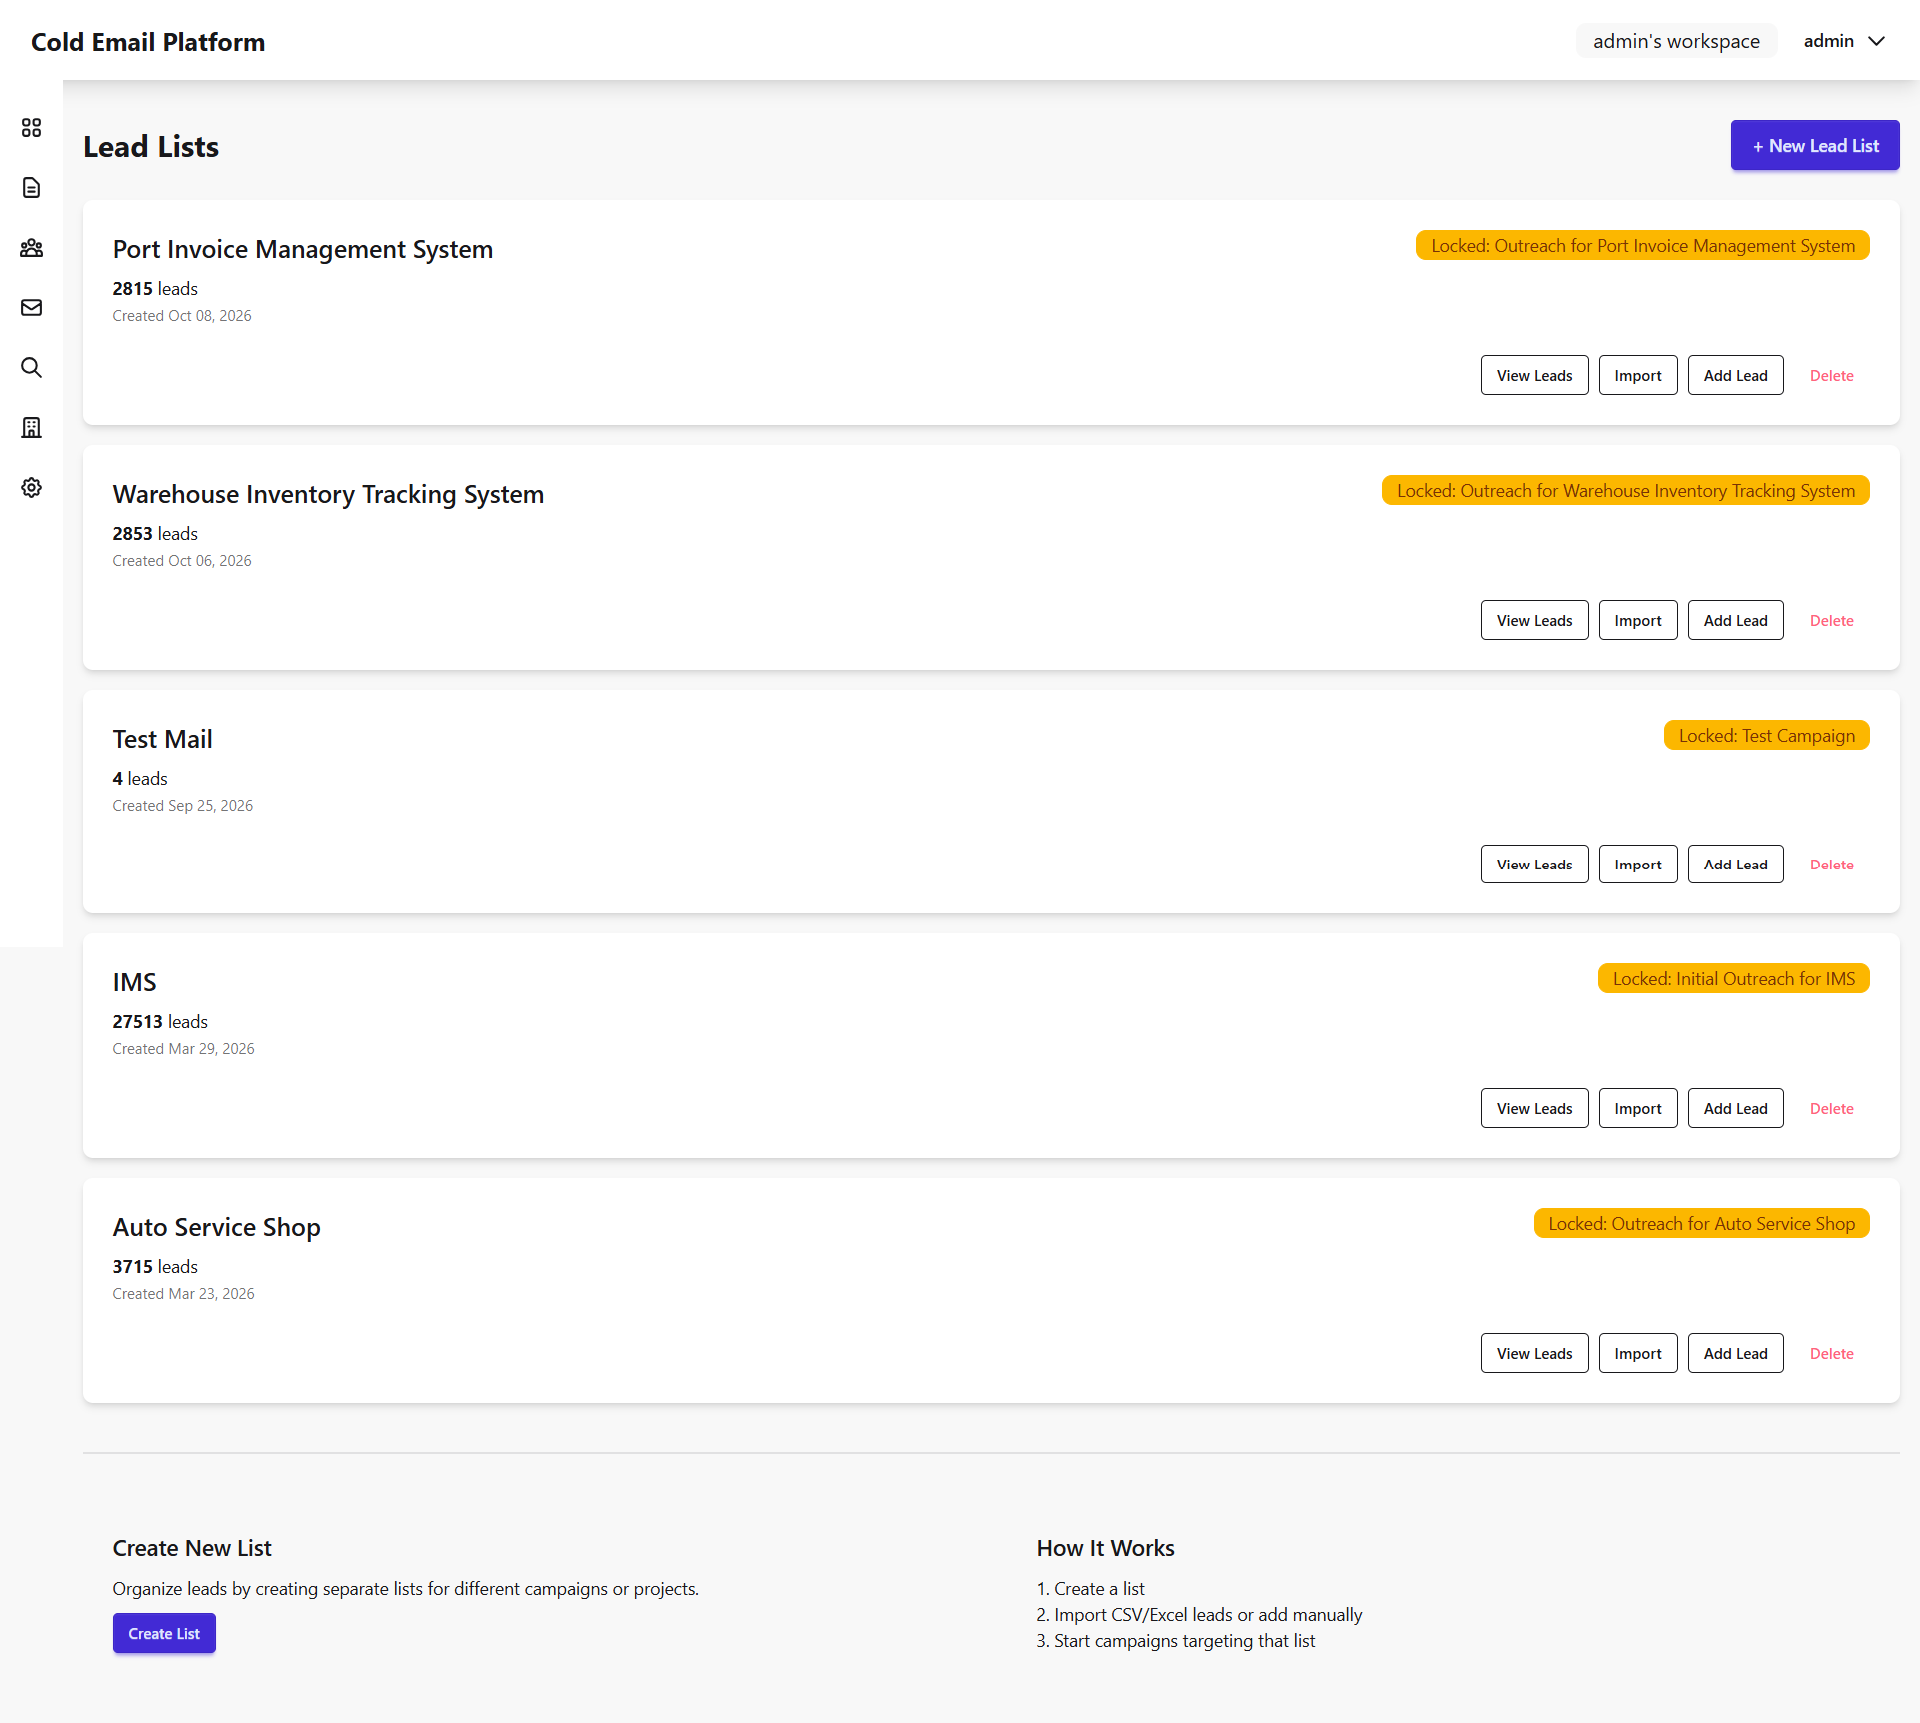Expand the admin user dropdown
The height and width of the screenshot is (1723, 1920).
click(1844, 41)
